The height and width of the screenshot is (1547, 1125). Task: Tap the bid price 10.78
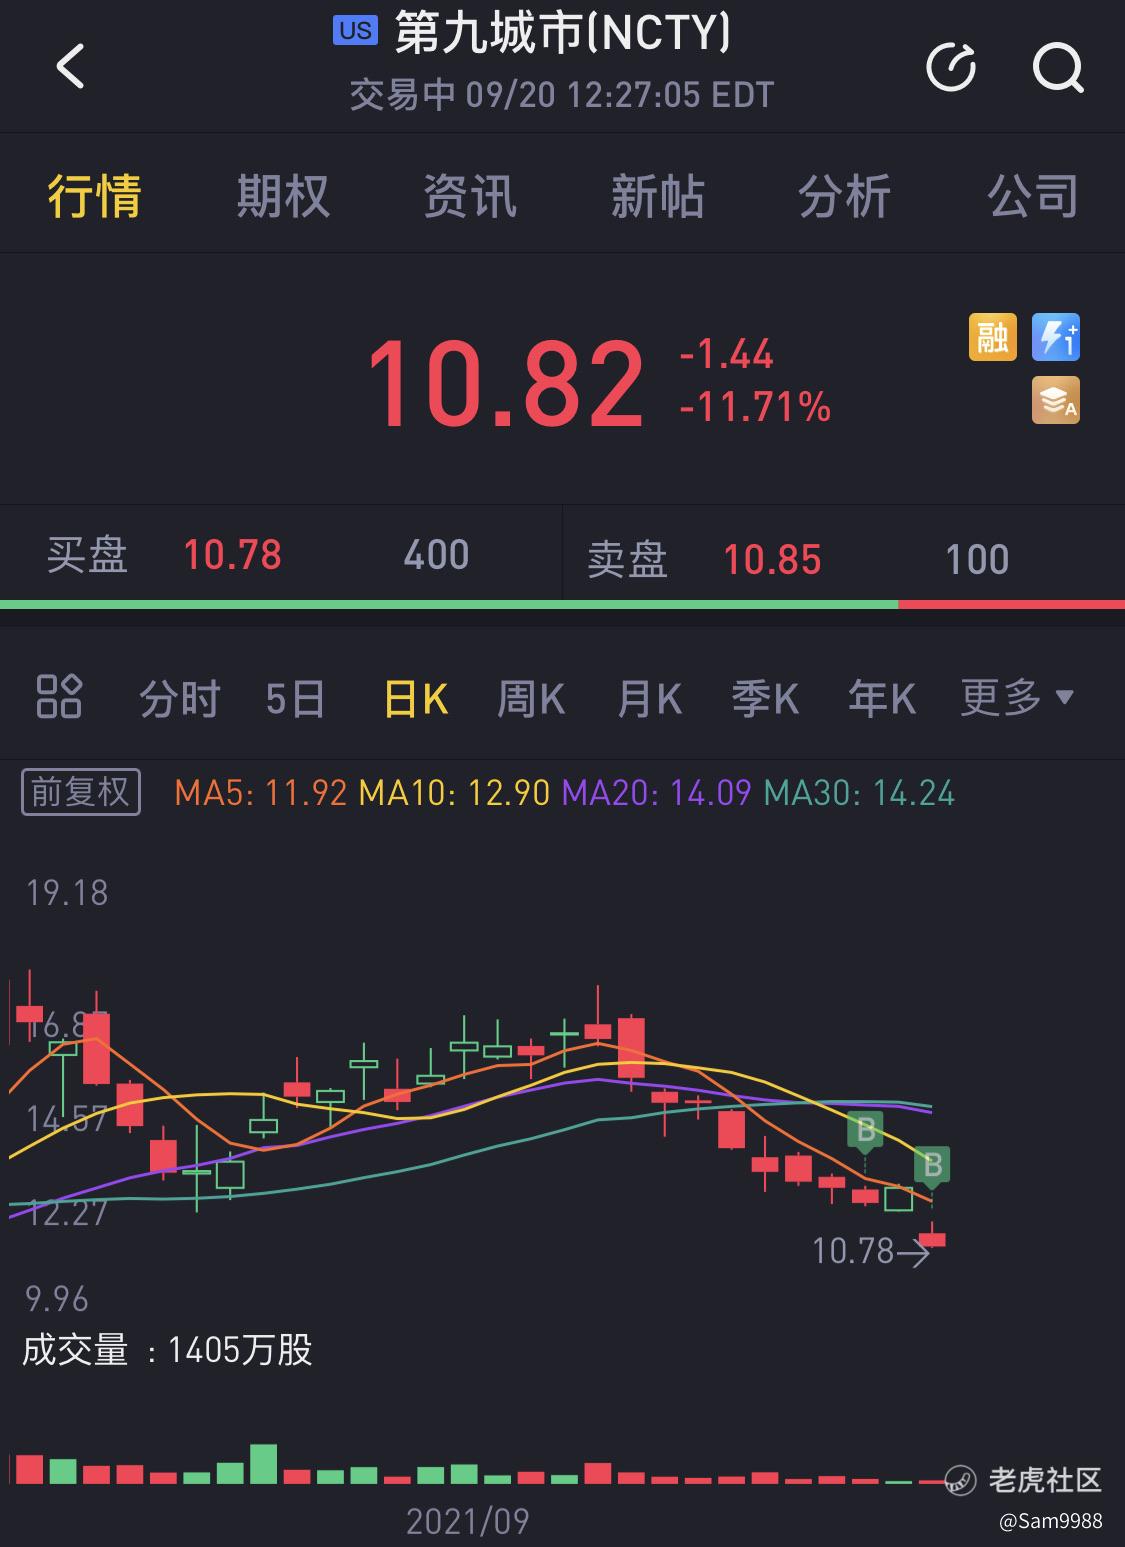tap(233, 555)
